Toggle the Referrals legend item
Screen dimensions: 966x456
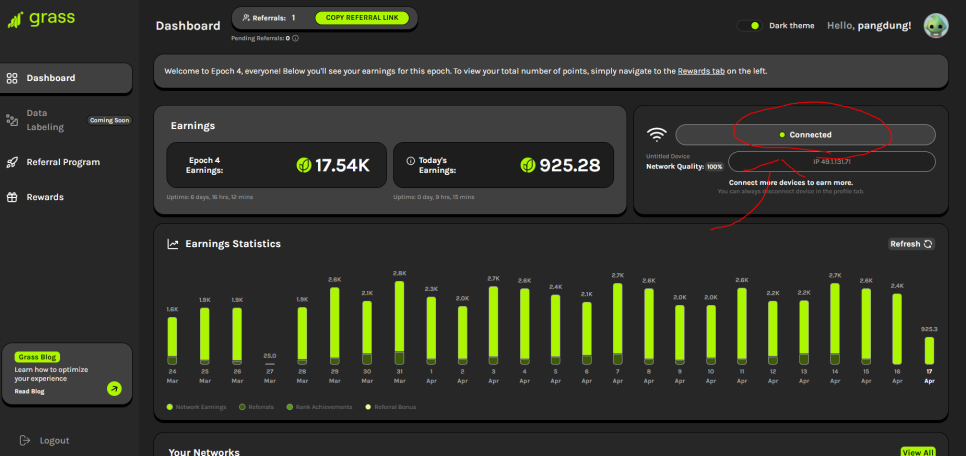click(257, 407)
